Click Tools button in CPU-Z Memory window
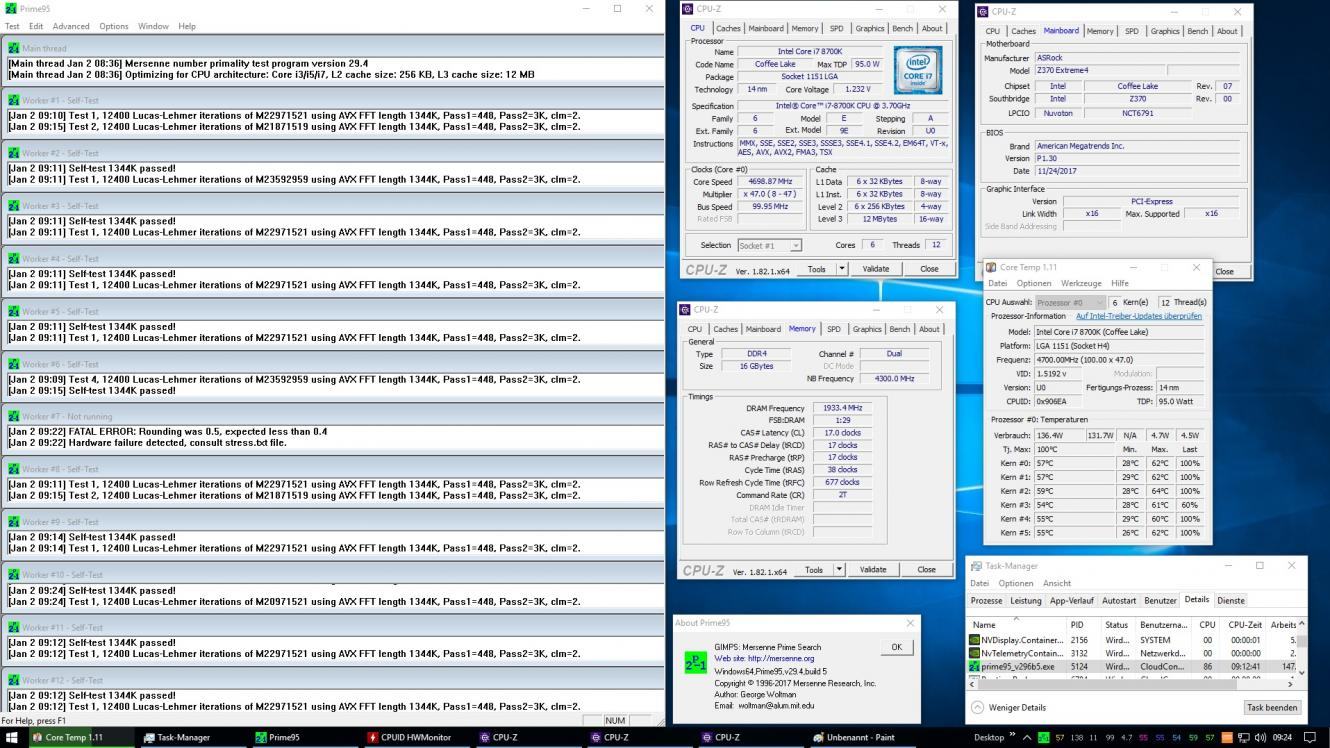This screenshot has width=1330, height=748. pyautogui.click(x=814, y=569)
